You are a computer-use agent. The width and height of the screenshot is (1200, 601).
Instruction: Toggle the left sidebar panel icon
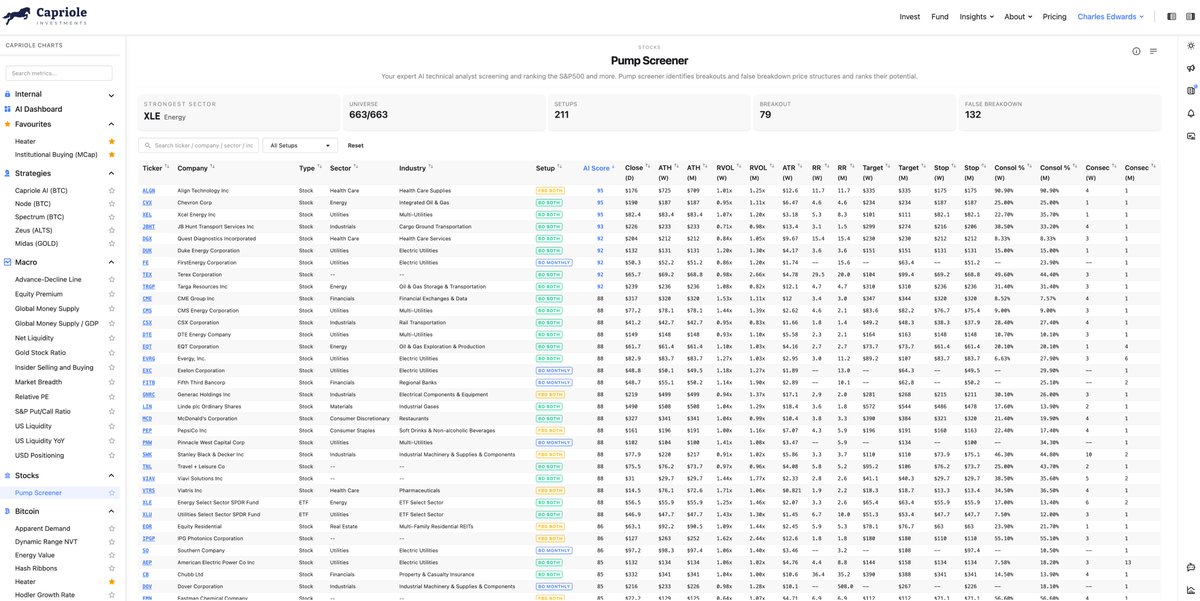(1172, 17)
